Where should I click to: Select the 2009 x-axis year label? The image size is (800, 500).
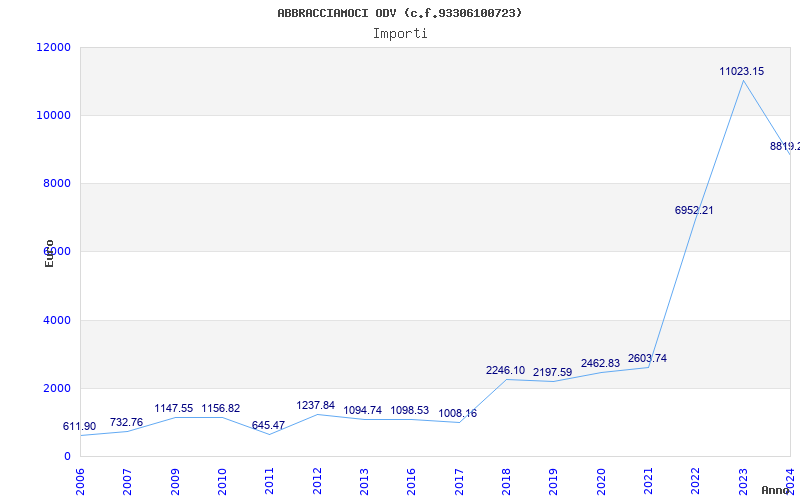(x=175, y=481)
